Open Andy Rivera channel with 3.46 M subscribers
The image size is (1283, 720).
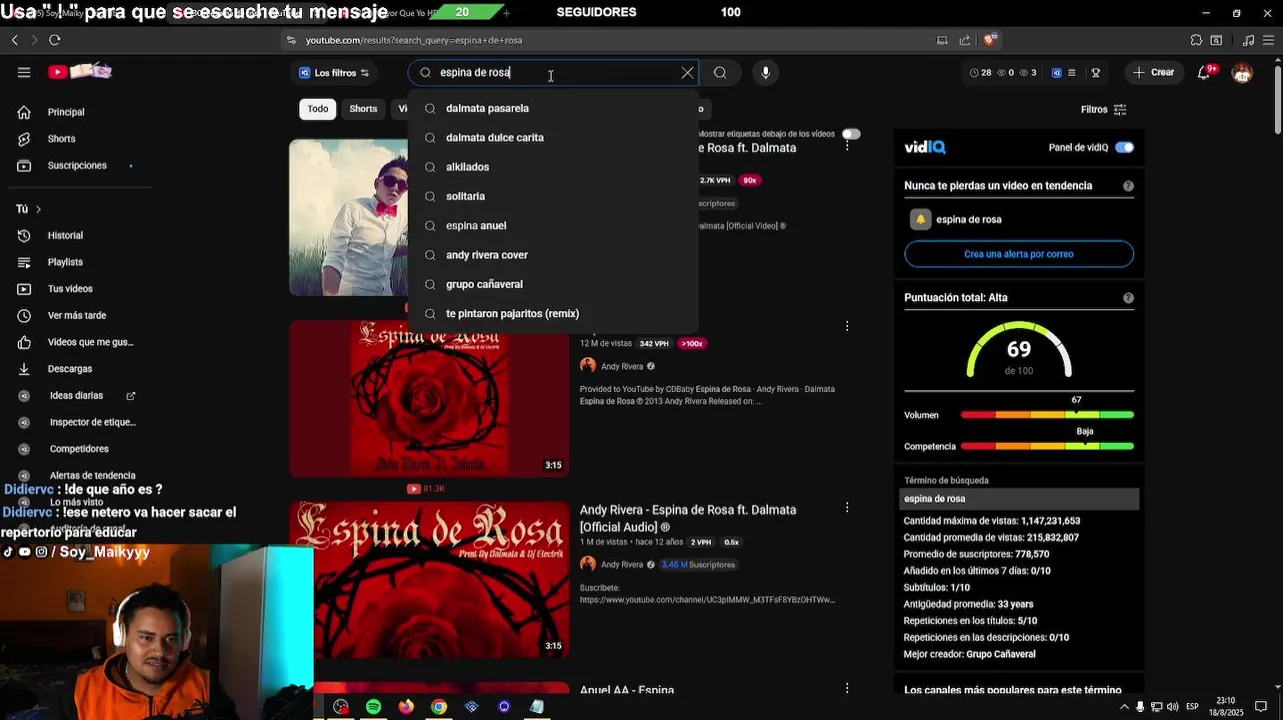click(x=622, y=565)
